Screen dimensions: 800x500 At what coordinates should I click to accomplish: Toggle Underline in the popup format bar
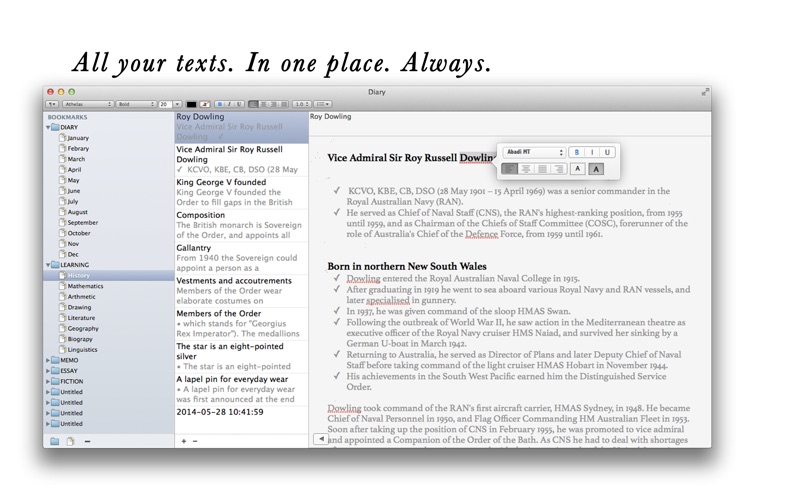tap(607, 152)
